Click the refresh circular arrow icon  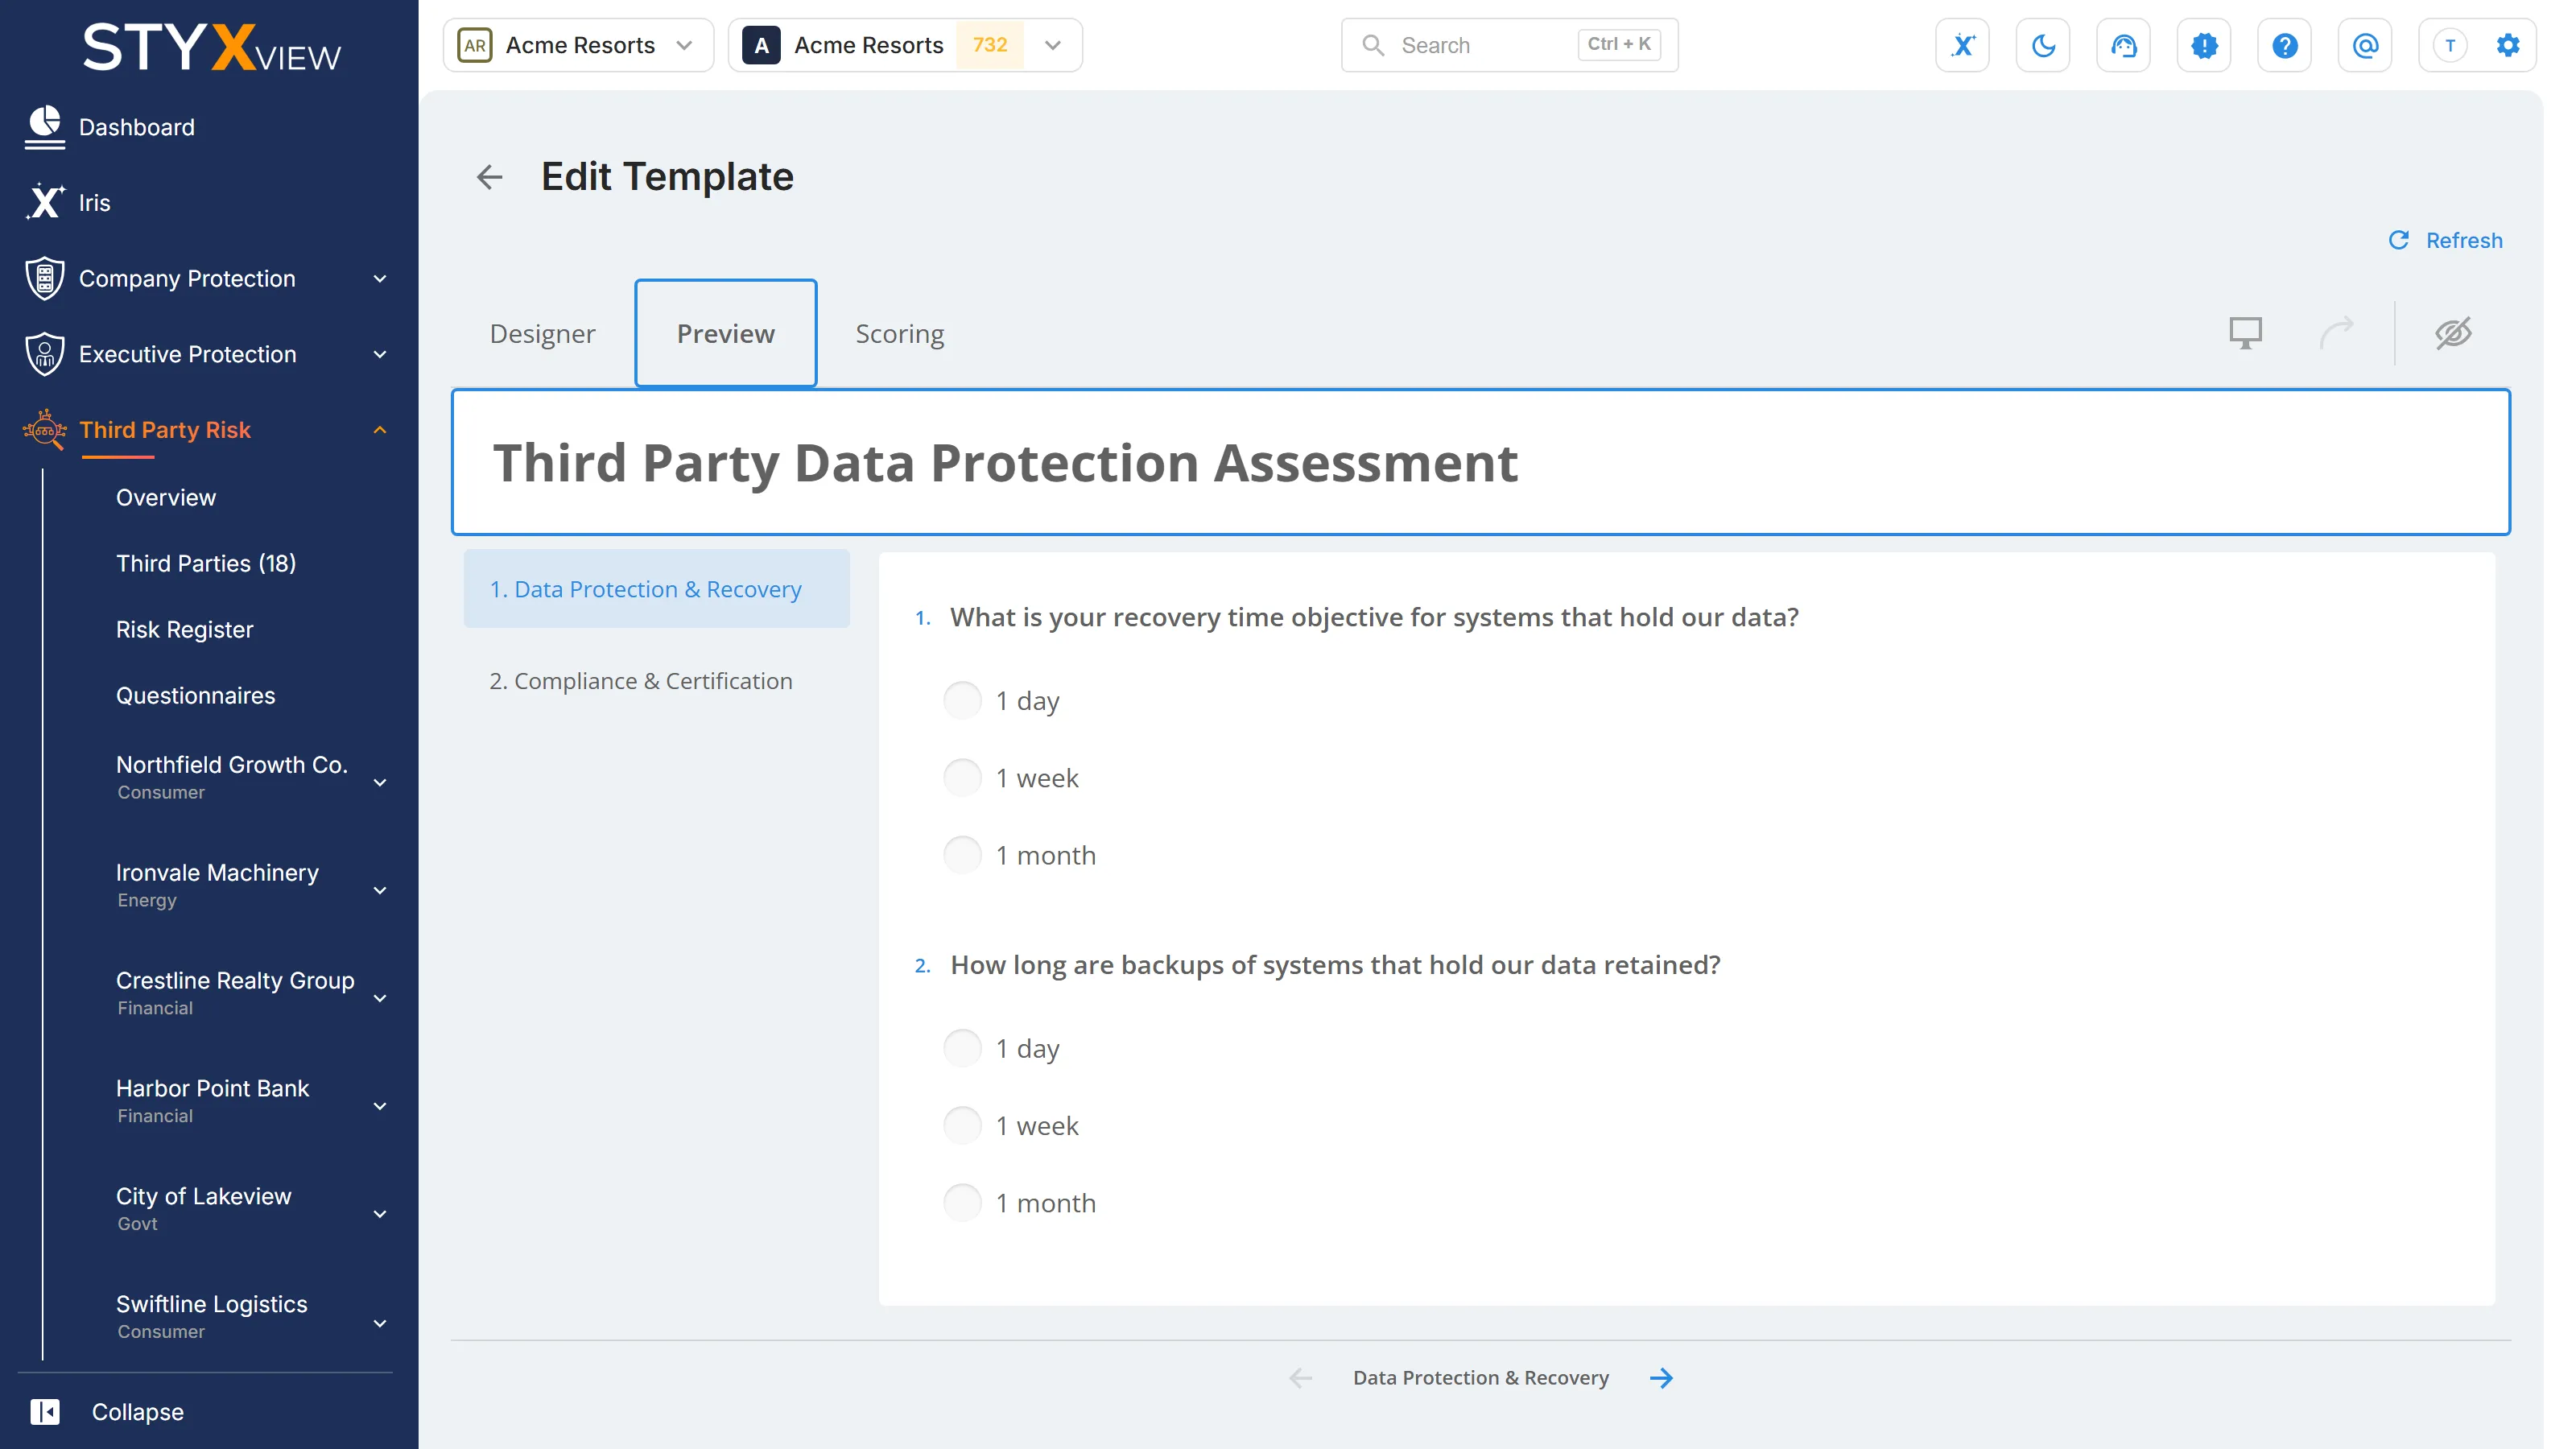coord(2399,240)
